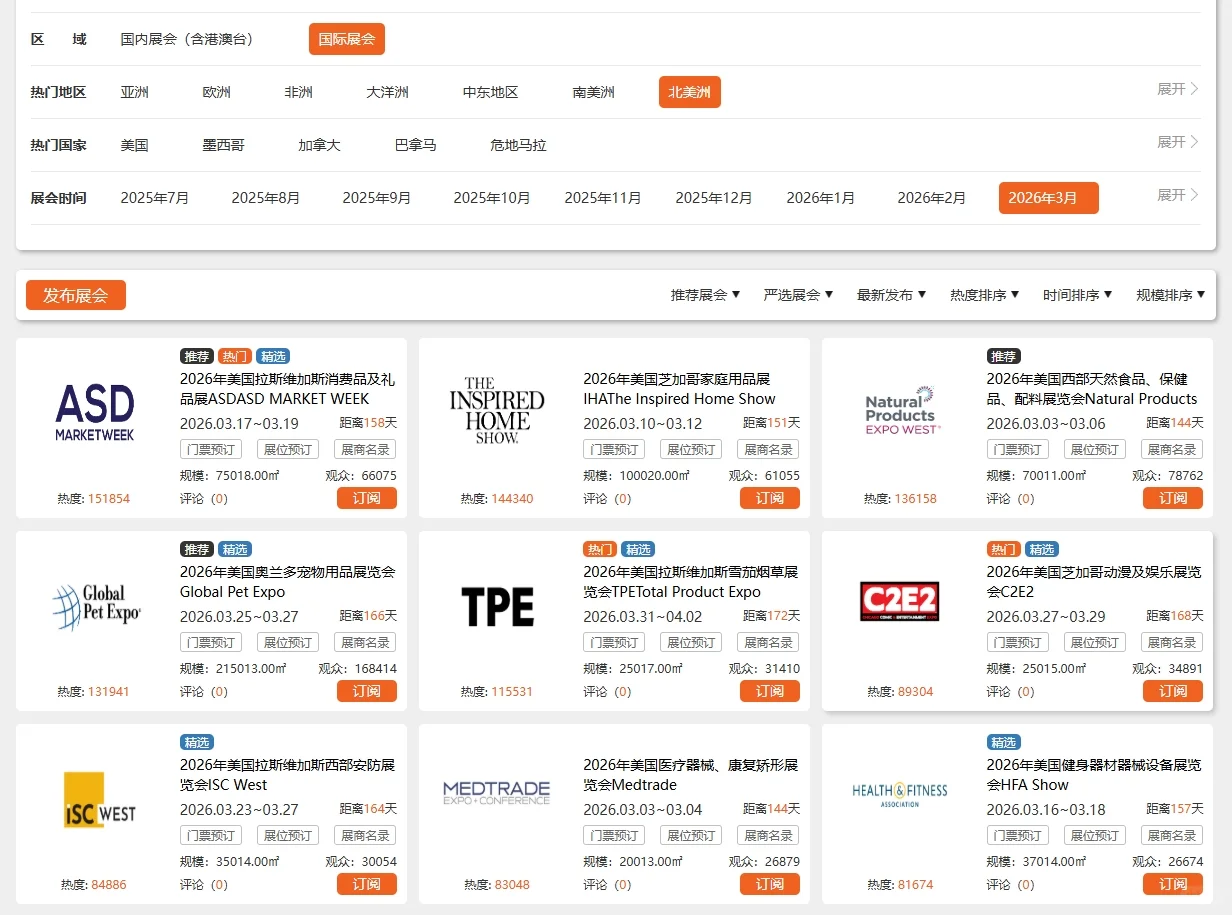
Task: Open the TPE logo thumbnail
Action: (x=497, y=607)
